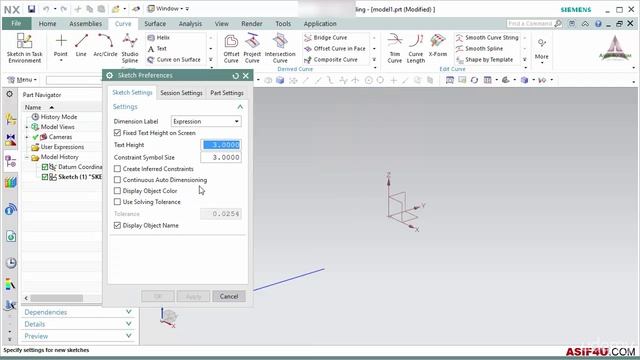The width and height of the screenshot is (640, 360).
Task: Click the Text Height field
Action: [x=221, y=145]
